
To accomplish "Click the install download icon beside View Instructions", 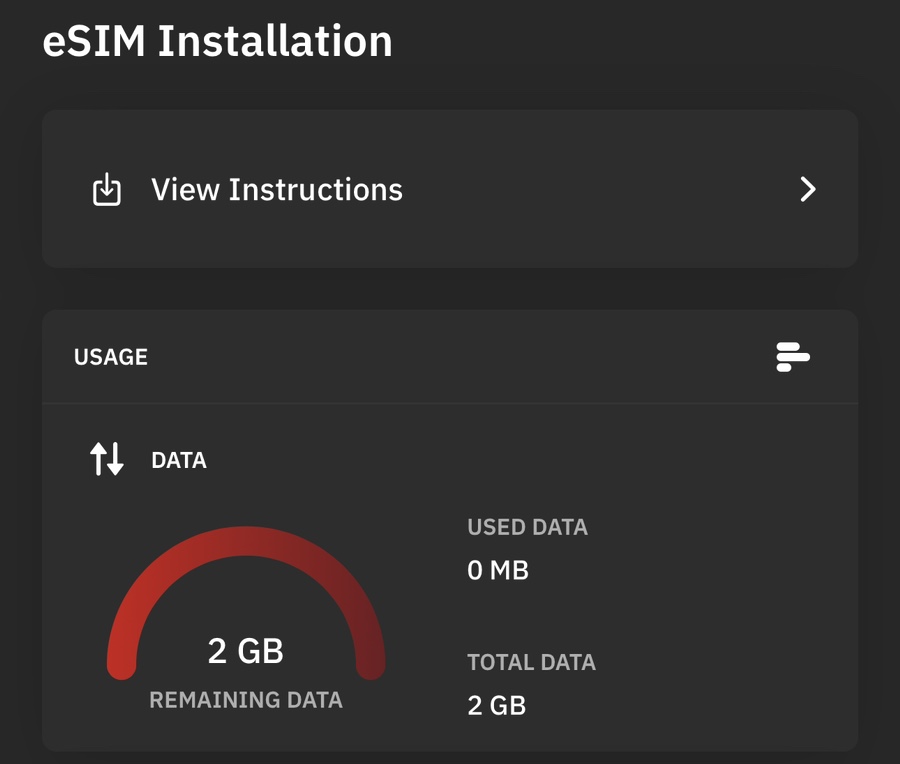I will click(x=107, y=189).
